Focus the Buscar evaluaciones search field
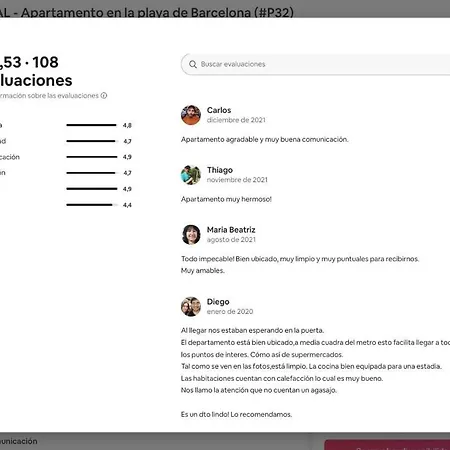This screenshot has width=450, height=450. click(x=315, y=64)
